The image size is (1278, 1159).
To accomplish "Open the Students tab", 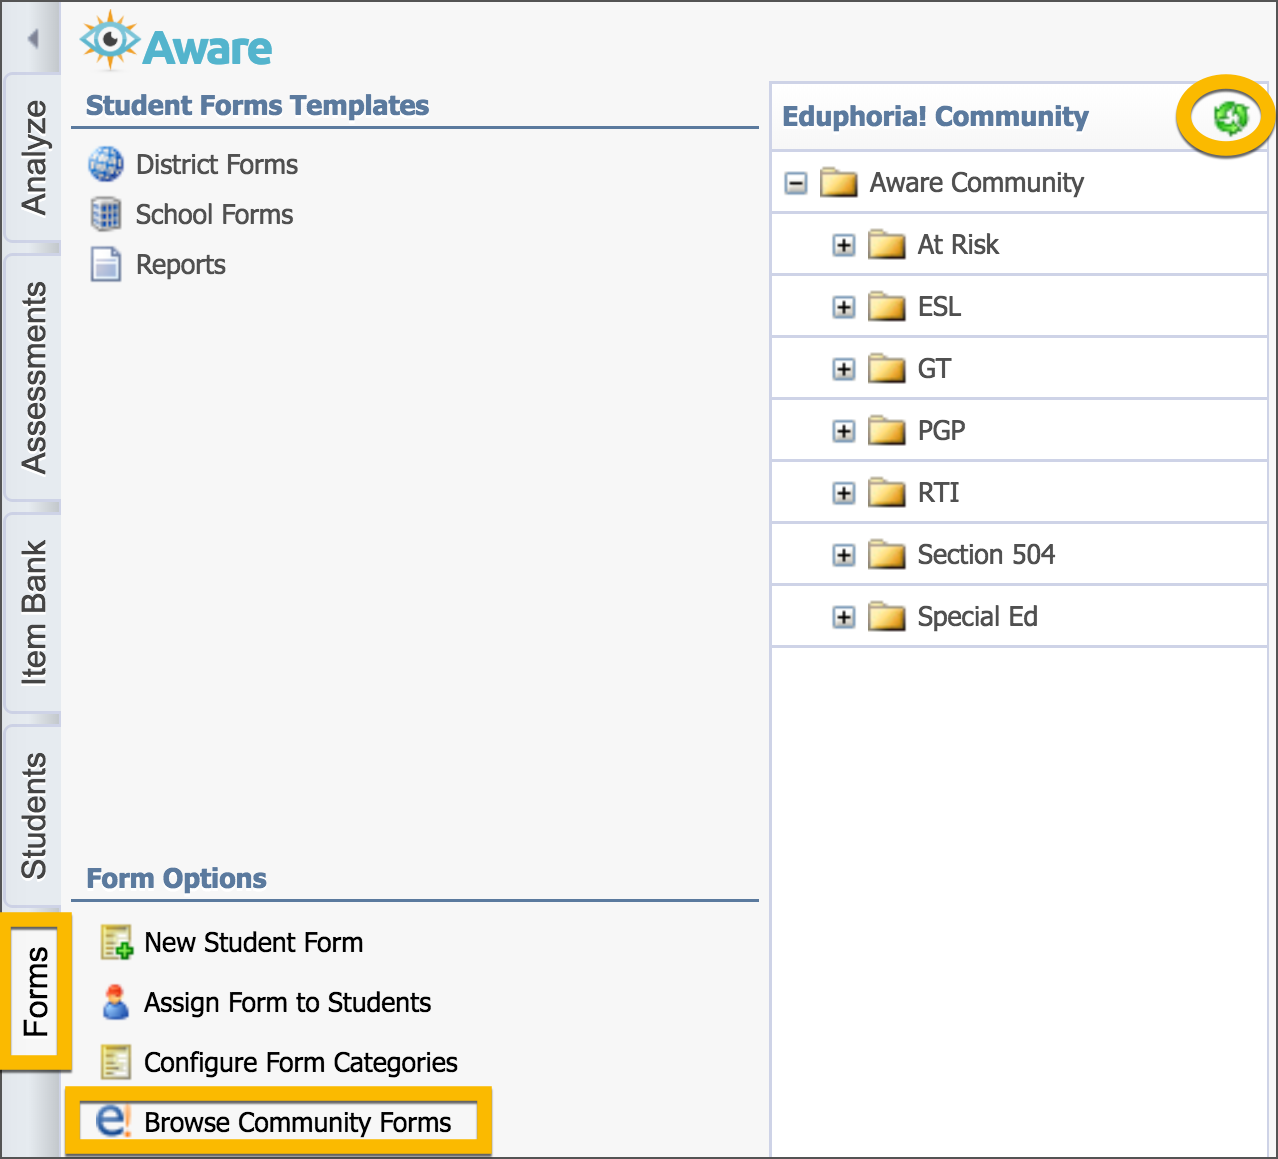I will pyautogui.click(x=33, y=815).
